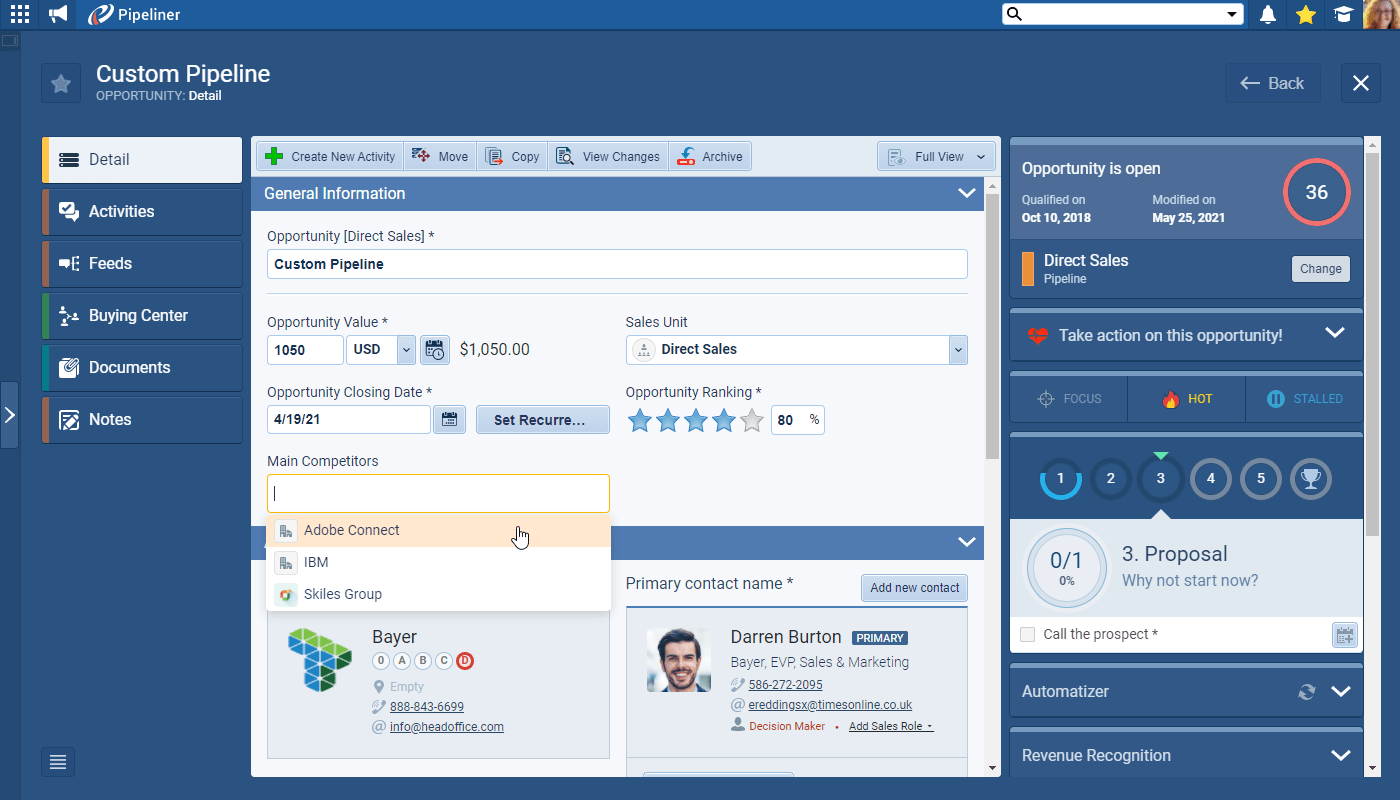Click the graduation cap learning icon
The height and width of the screenshot is (800, 1400).
click(1343, 15)
